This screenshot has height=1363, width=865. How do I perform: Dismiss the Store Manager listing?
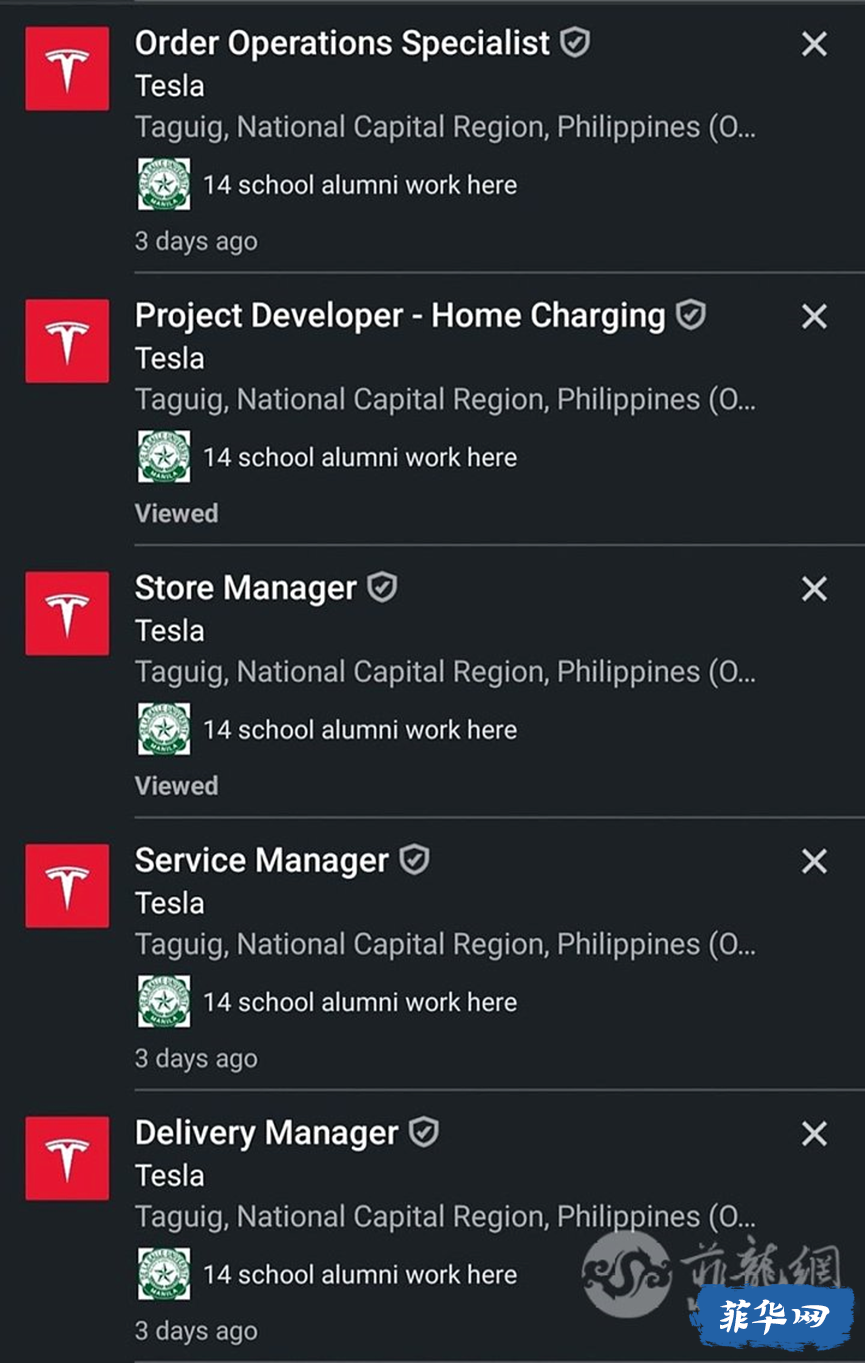click(814, 589)
